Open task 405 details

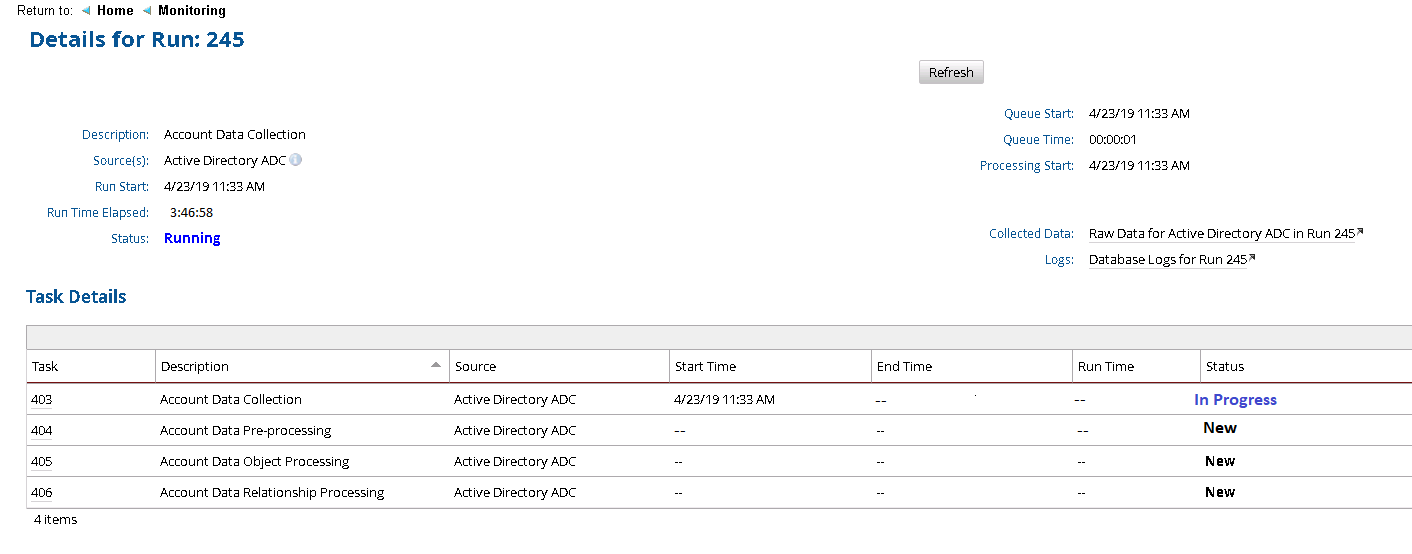pyautogui.click(x=41, y=462)
